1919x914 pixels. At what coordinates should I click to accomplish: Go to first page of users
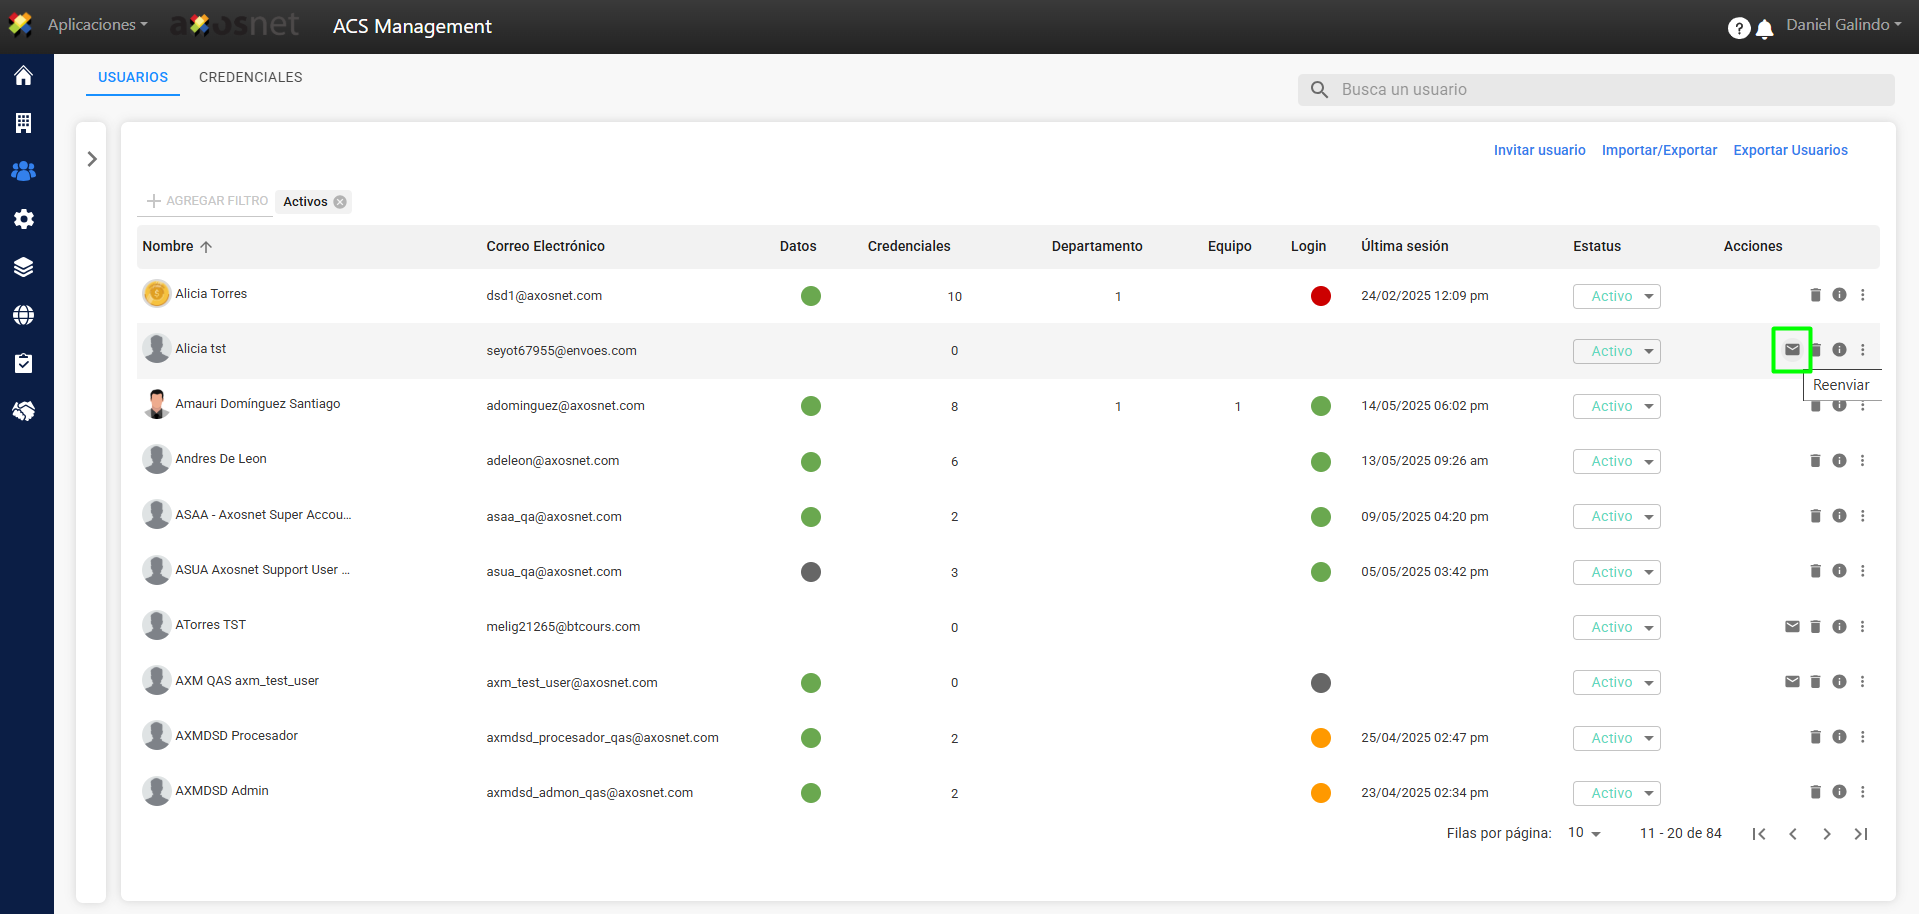pos(1759,834)
